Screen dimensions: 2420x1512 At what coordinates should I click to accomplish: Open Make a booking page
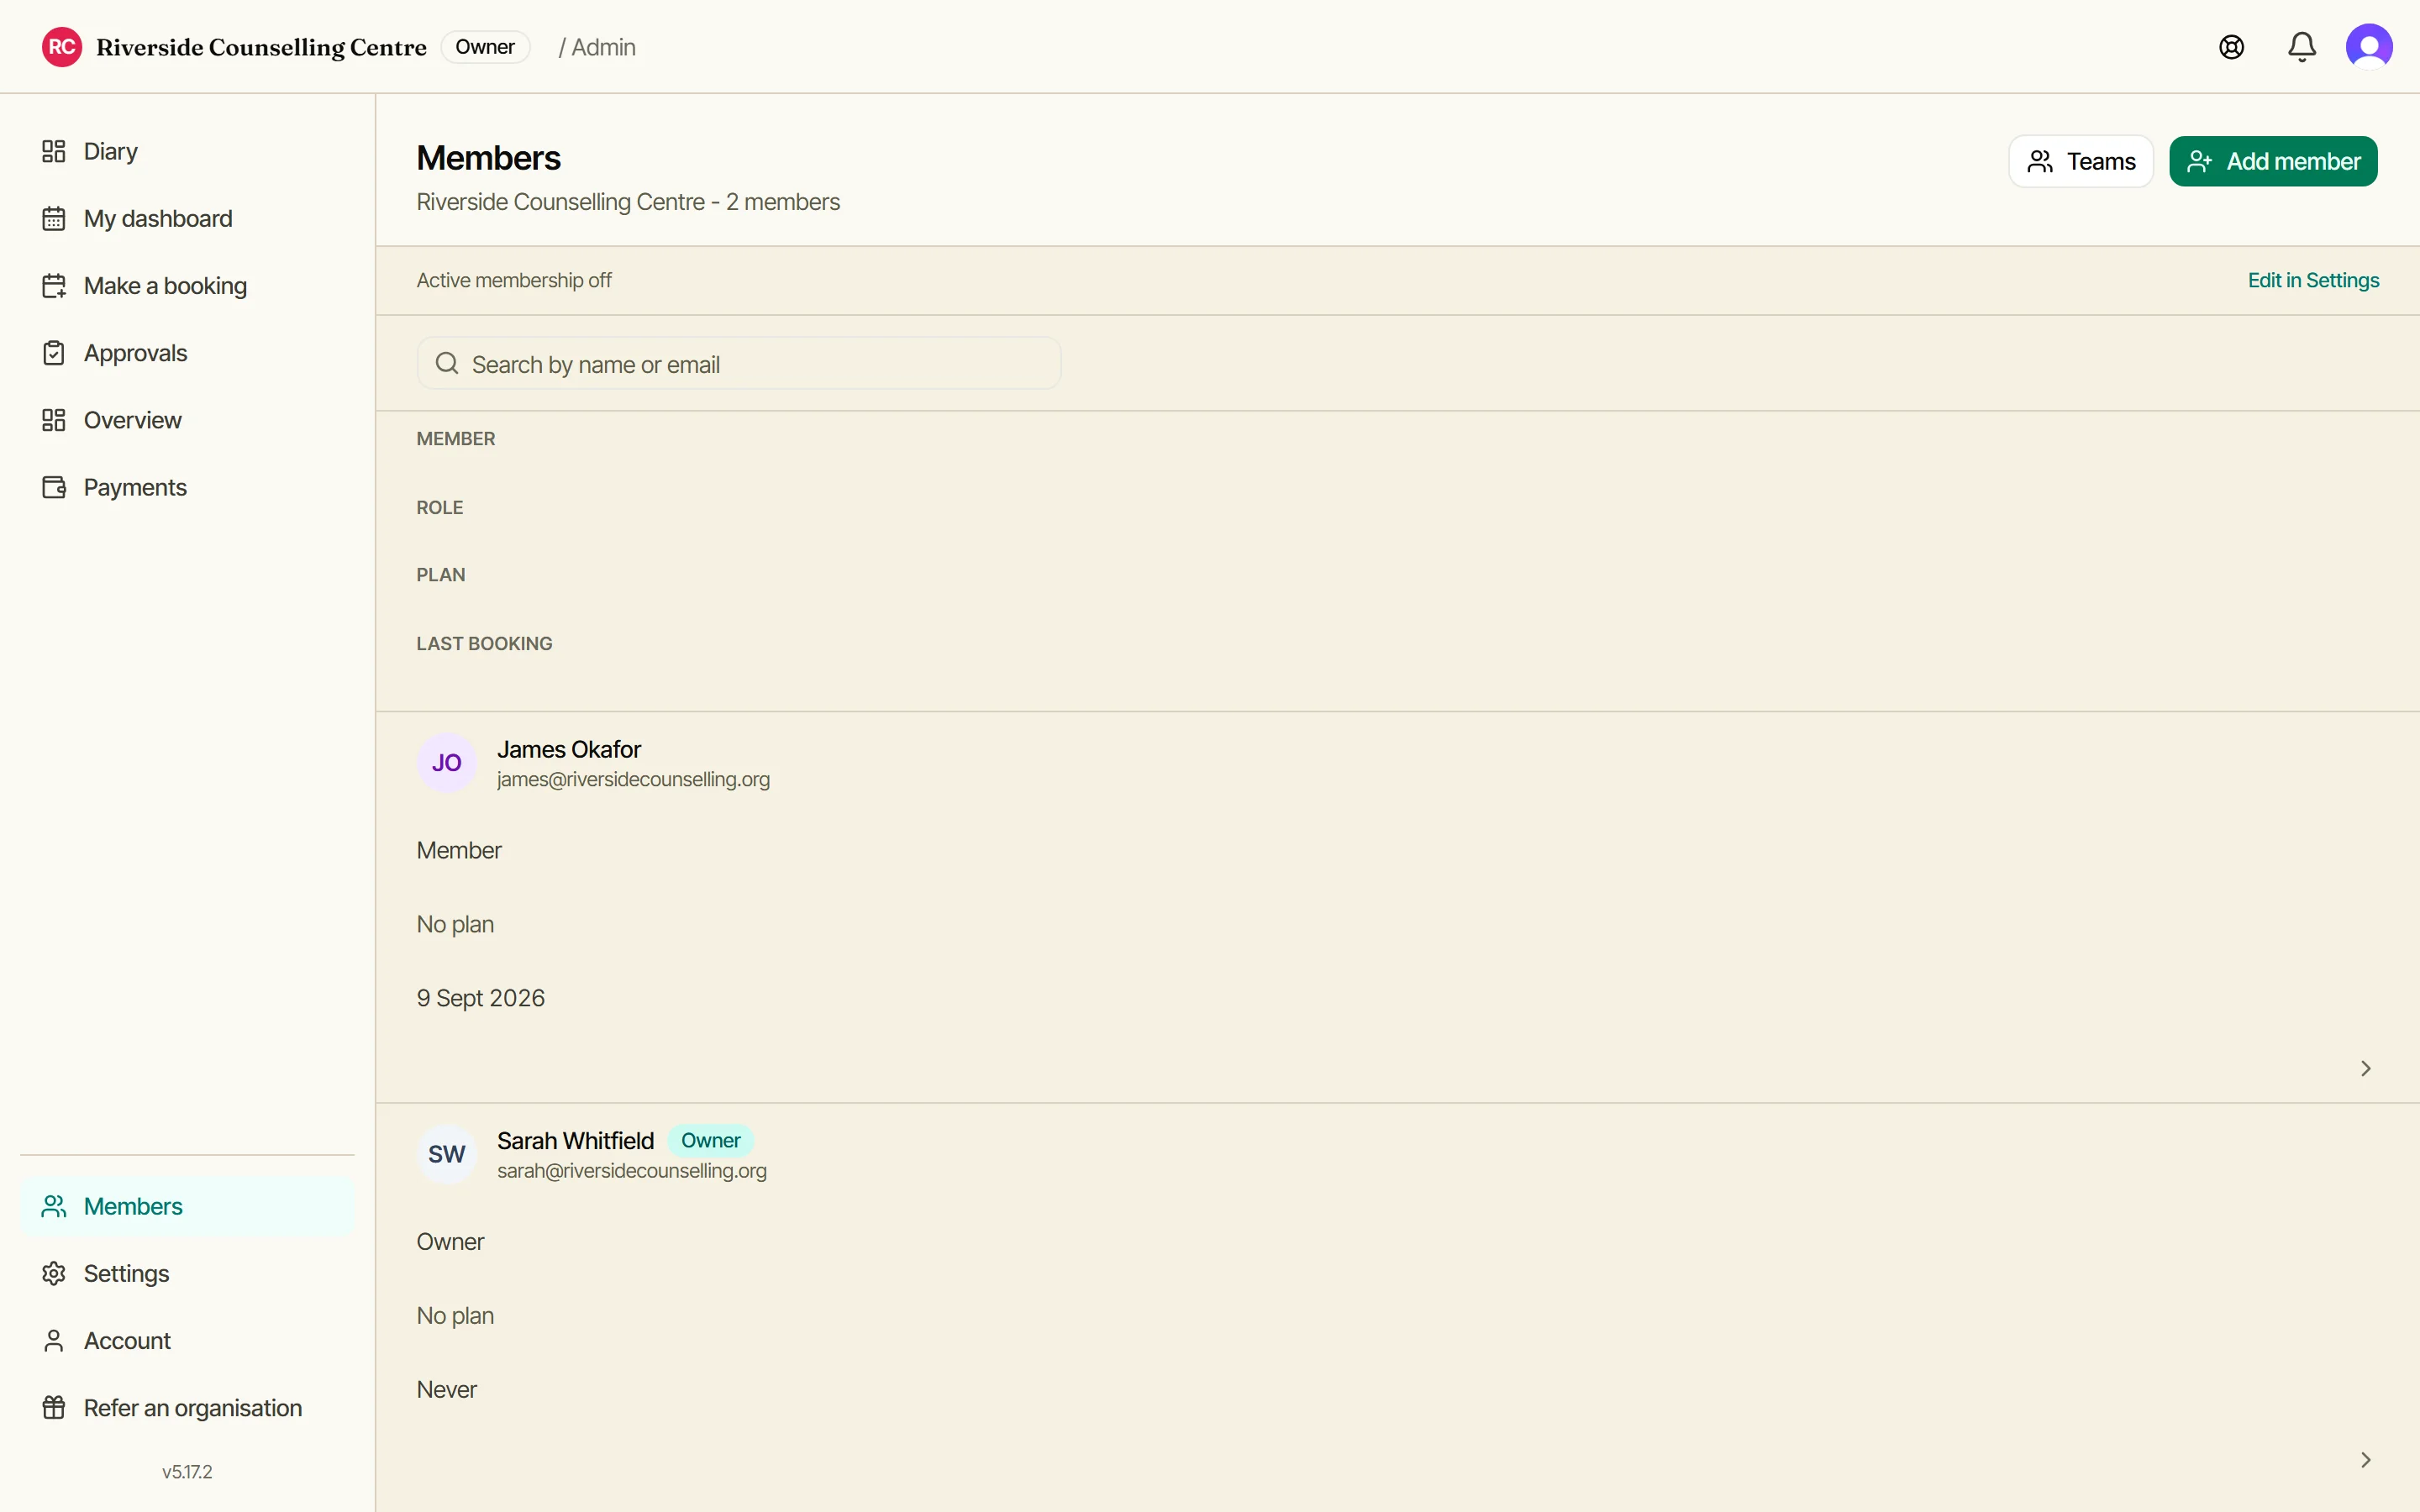(187, 286)
